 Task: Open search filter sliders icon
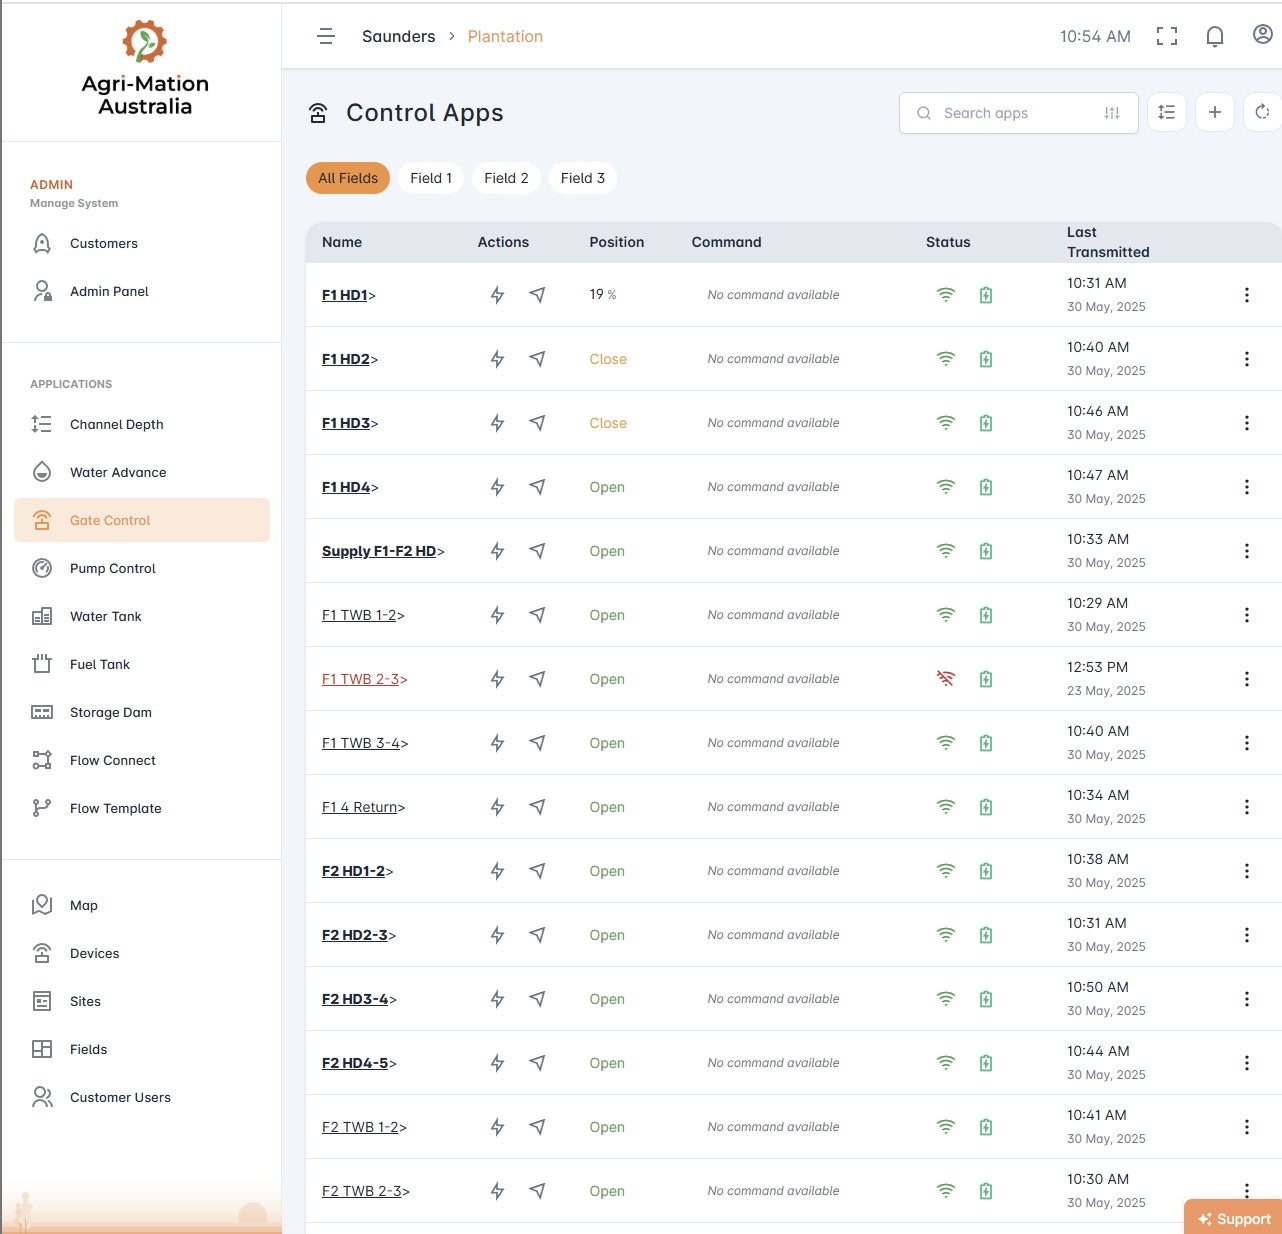click(1112, 113)
